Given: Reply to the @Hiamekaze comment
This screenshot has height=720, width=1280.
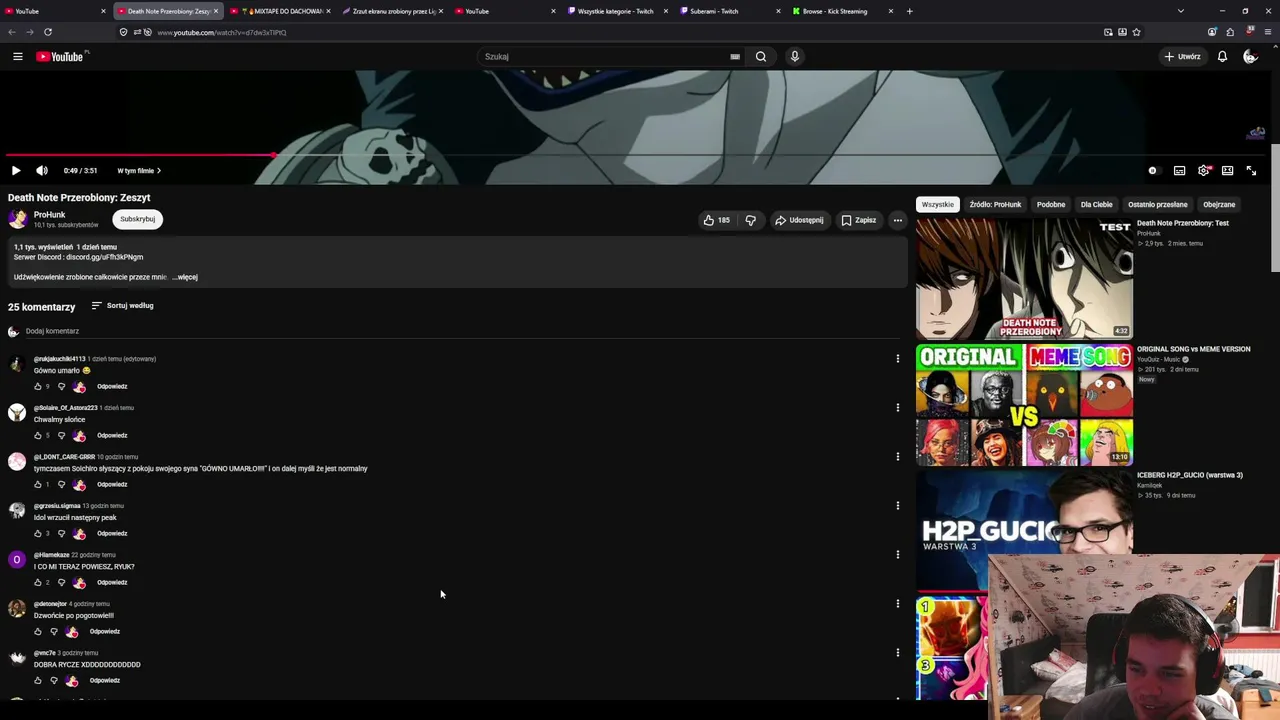Looking at the screenshot, I should pyautogui.click(x=112, y=583).
